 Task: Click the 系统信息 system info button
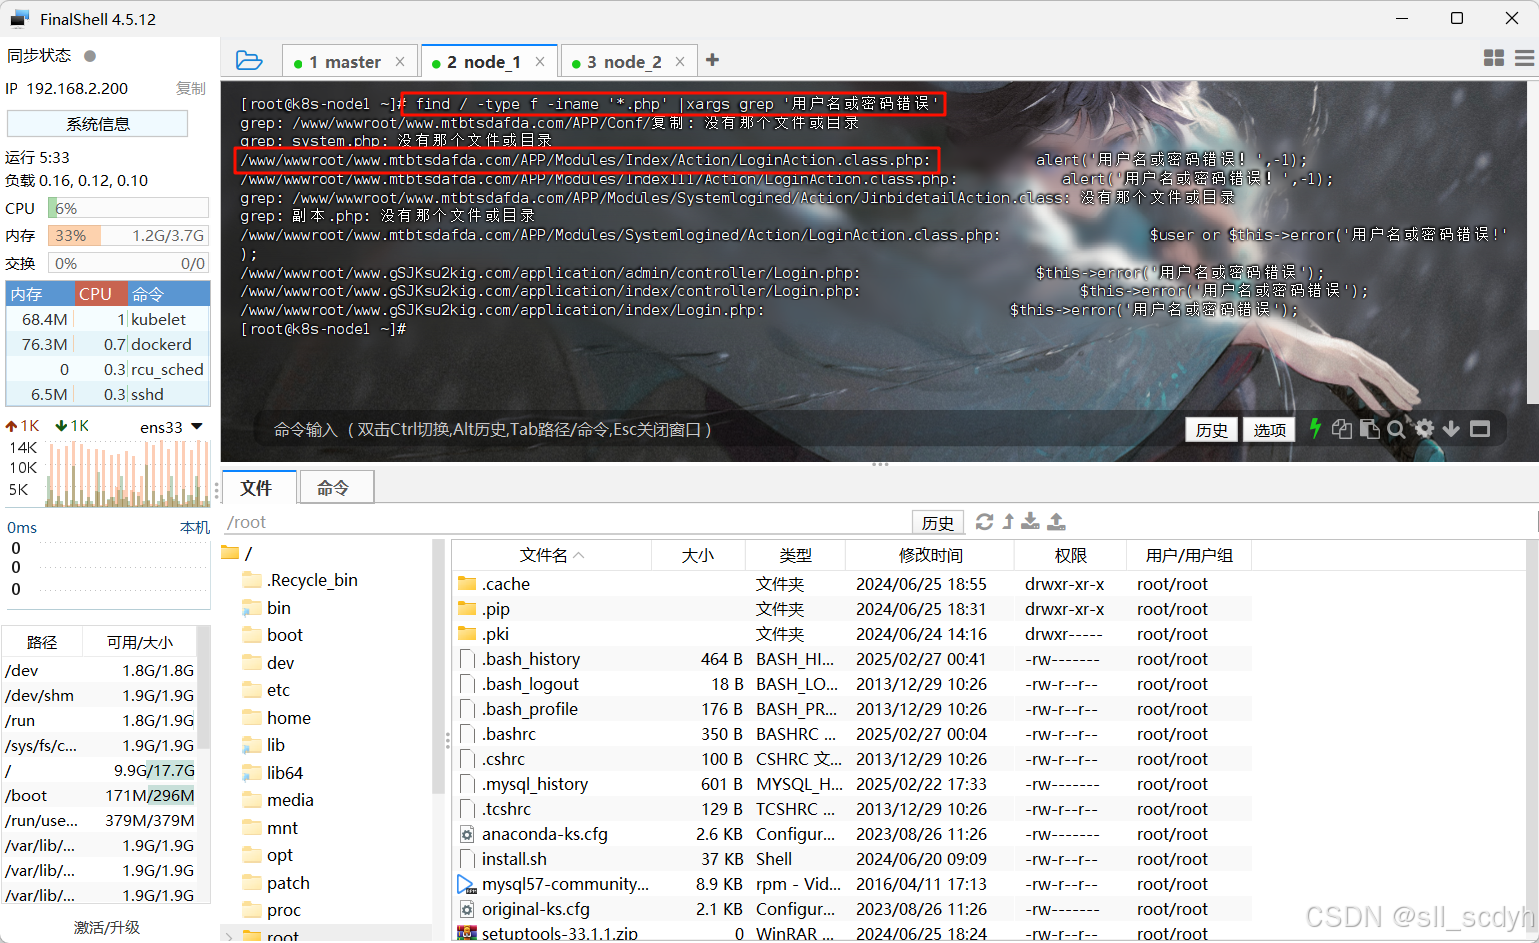tap(97, 124)
